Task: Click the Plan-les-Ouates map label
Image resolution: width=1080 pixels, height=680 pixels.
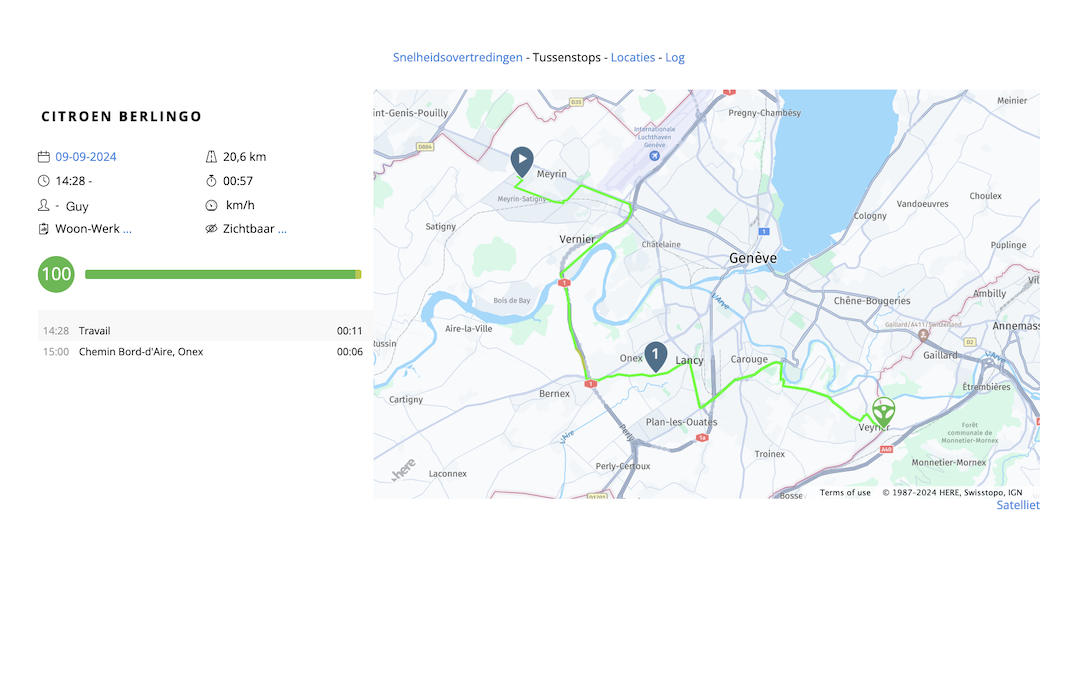Action: coord(681,422)
